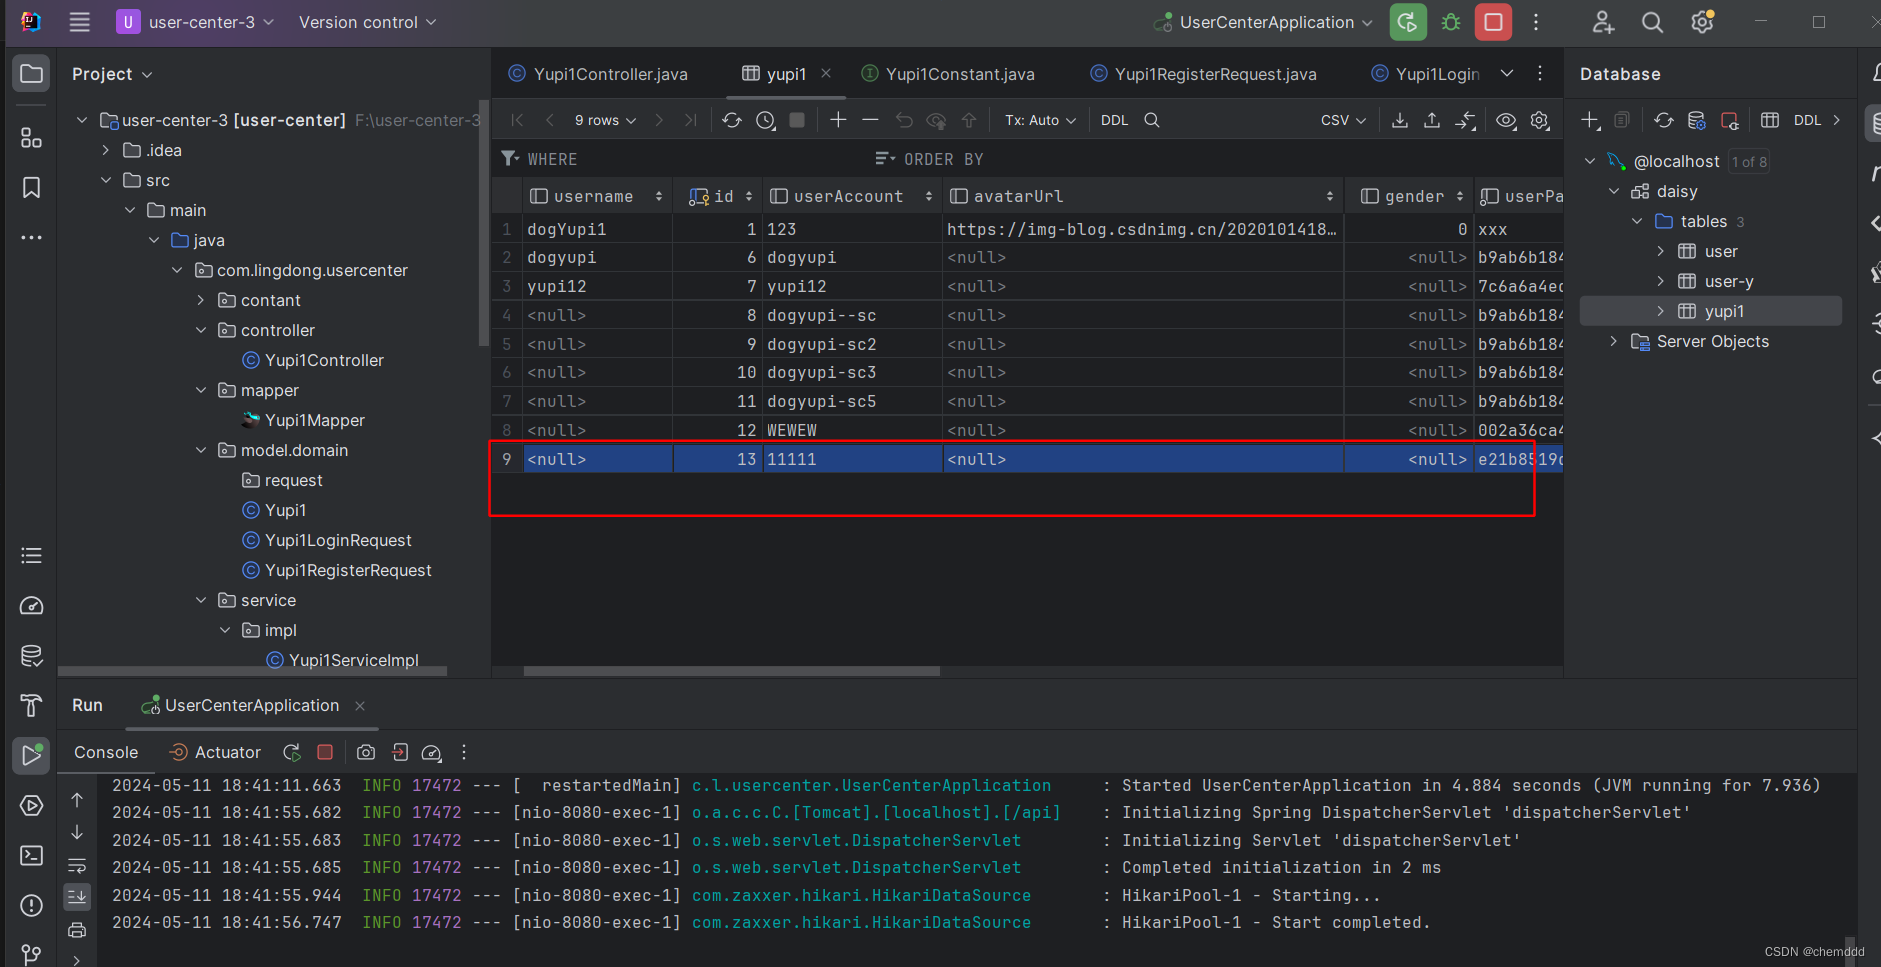Create a new data source with the plus icon

(1590, 120)
